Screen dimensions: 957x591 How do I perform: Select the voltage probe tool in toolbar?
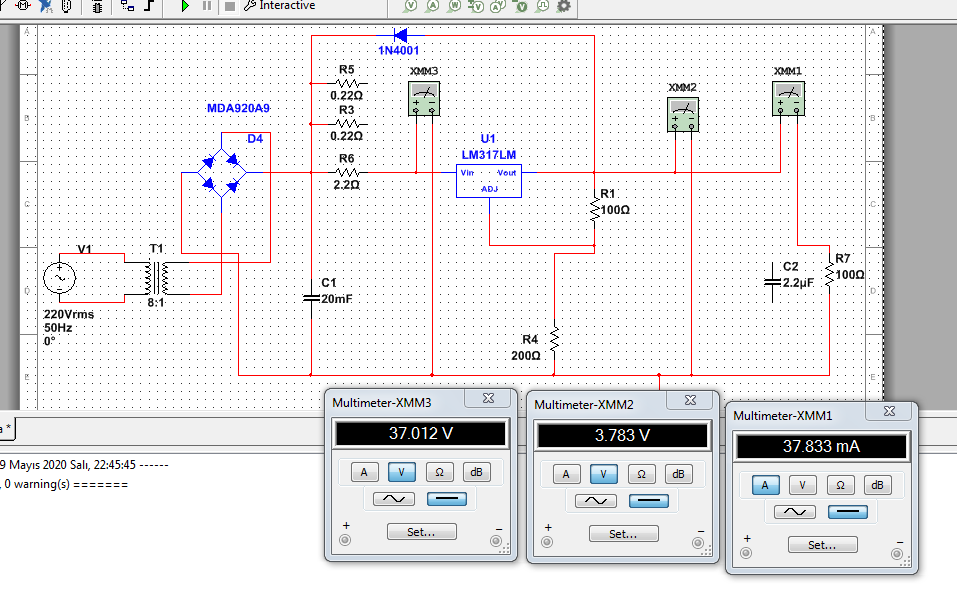(x=410, y=6)
